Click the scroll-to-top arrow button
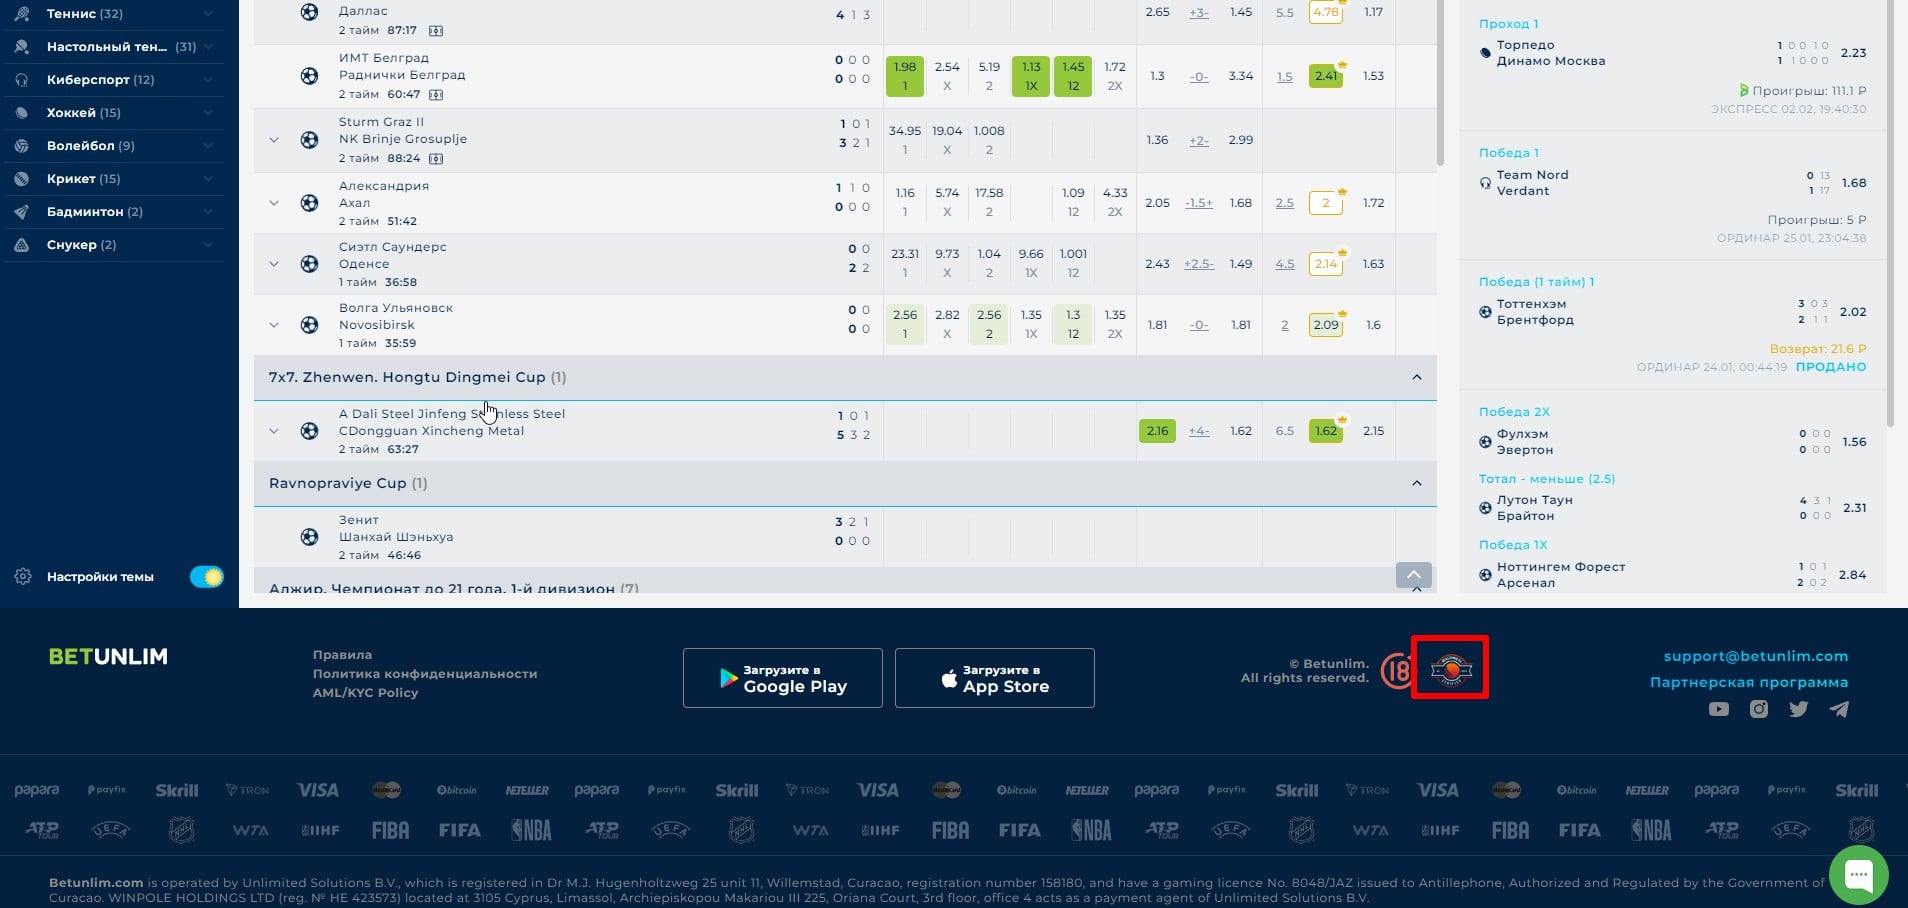Screen dimensions: 1908x908 point(1414,575)
